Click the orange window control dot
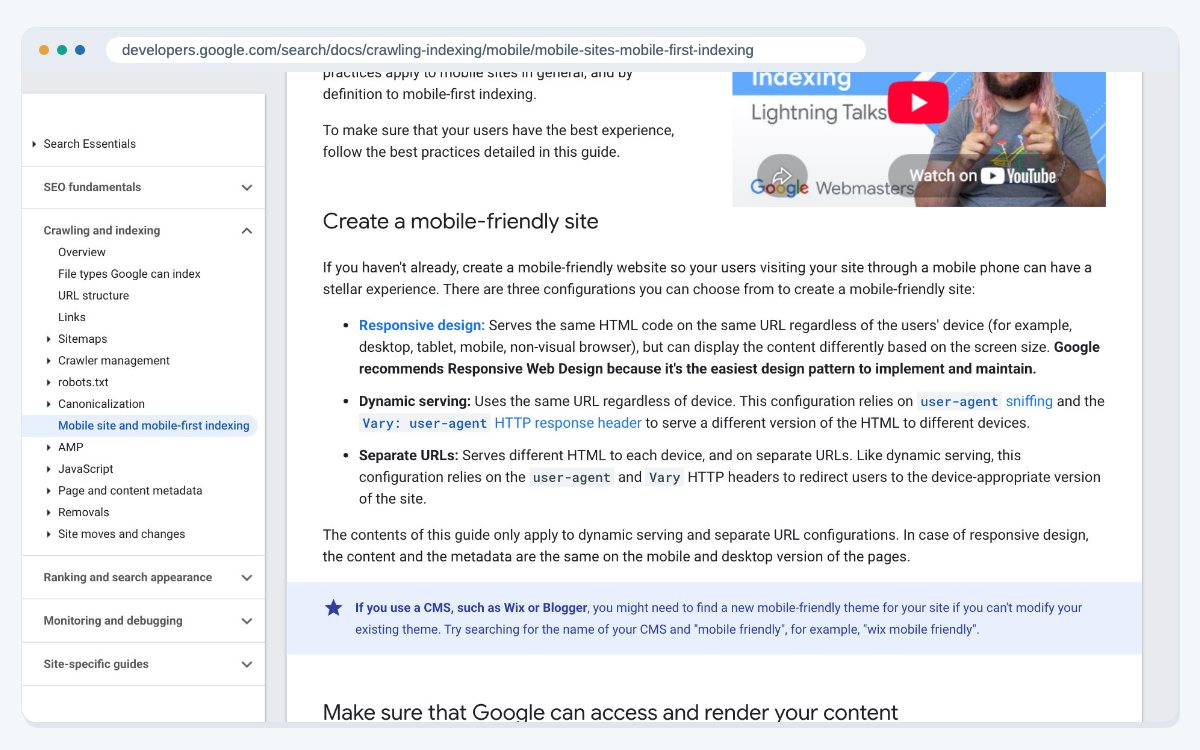The width and height of the screenshot is (1200, 750). click(x=44, y=50)
